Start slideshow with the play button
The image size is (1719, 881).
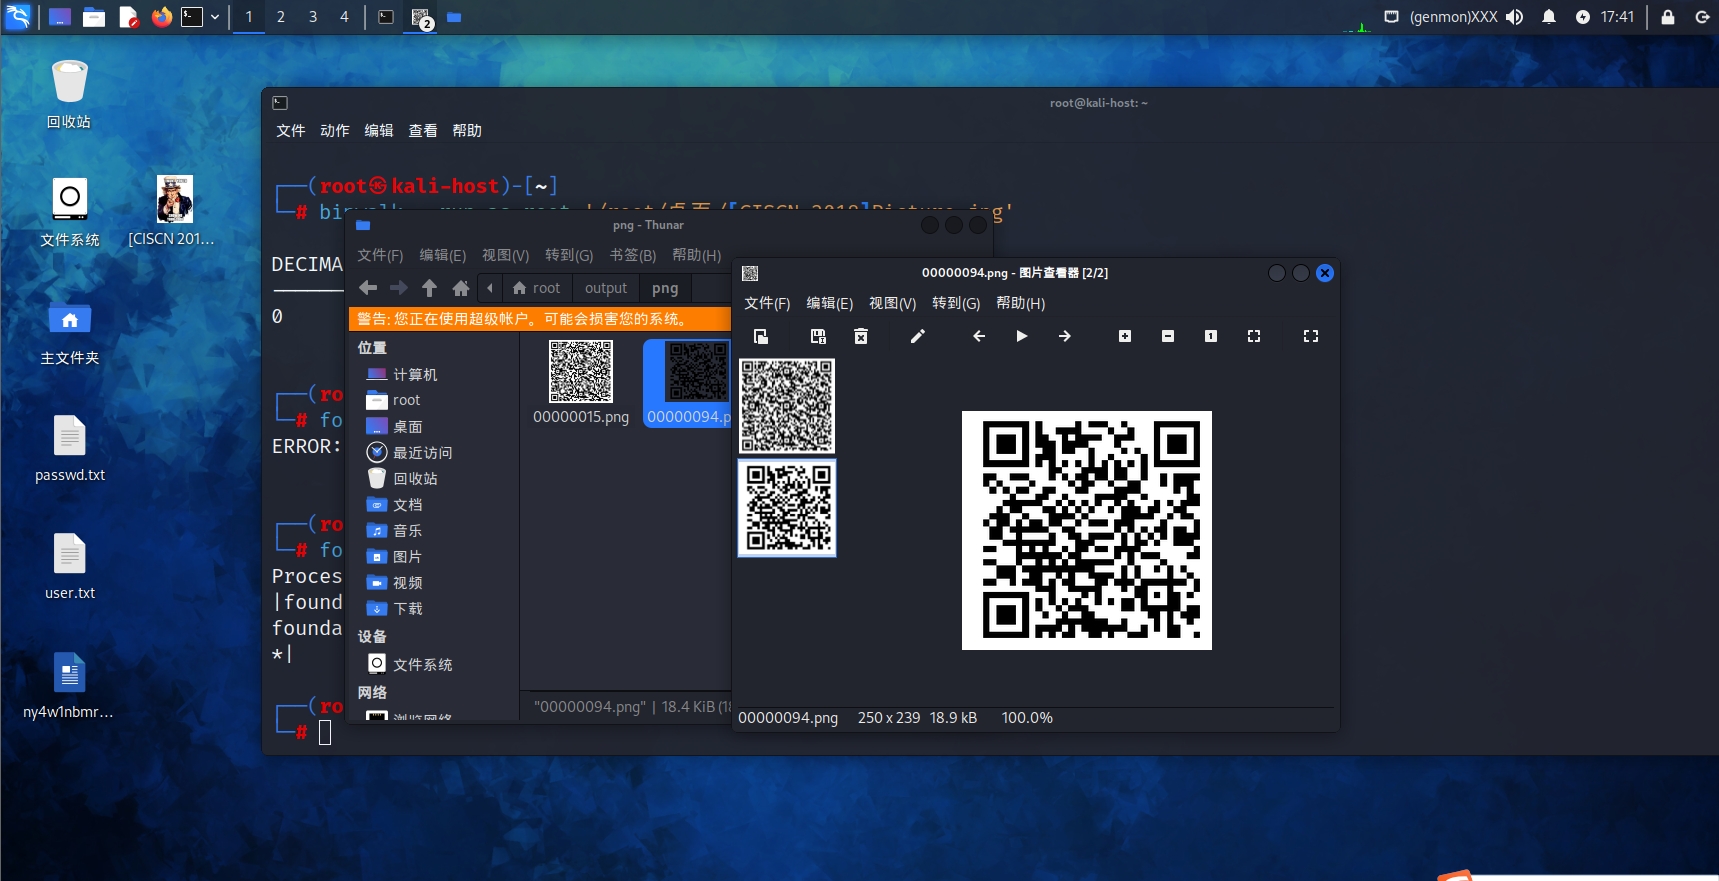tap(1022, 336)
